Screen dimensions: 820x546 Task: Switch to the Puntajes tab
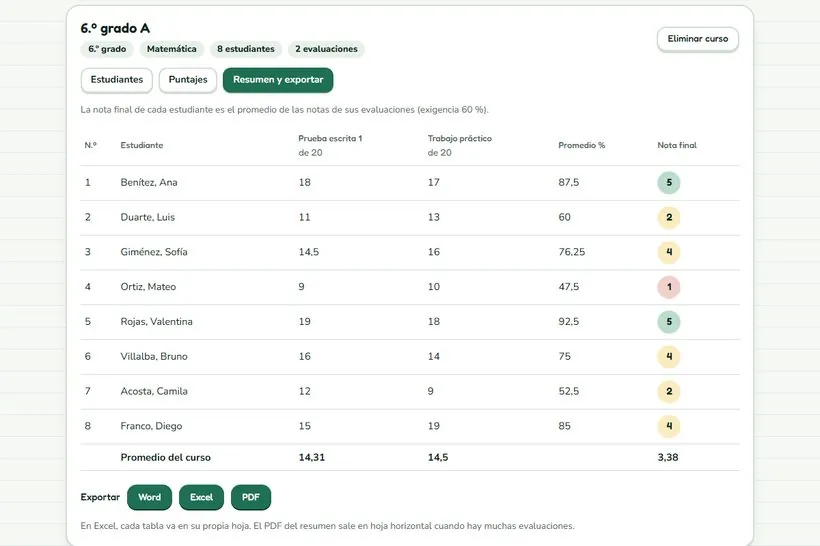point(188,80)
